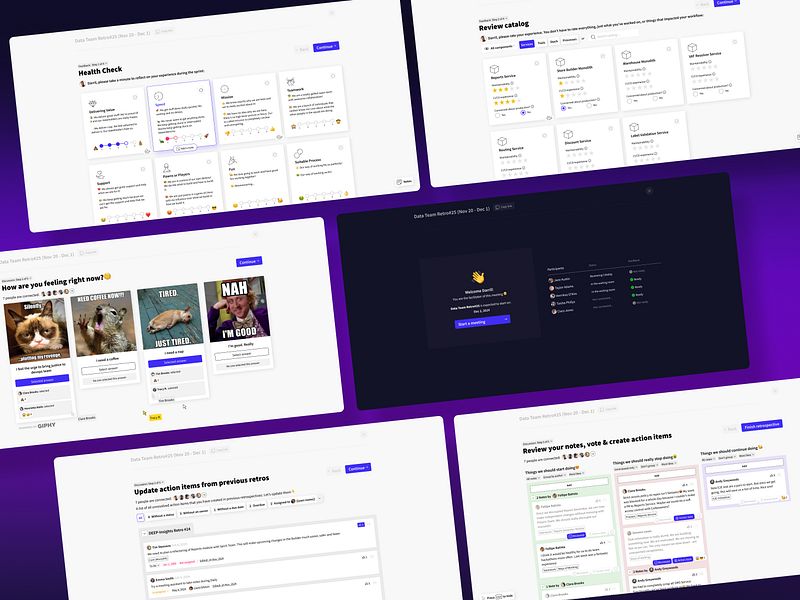
Task: Click the 'Nah I'm good' meme thumbnail
Action: [236, 309]
